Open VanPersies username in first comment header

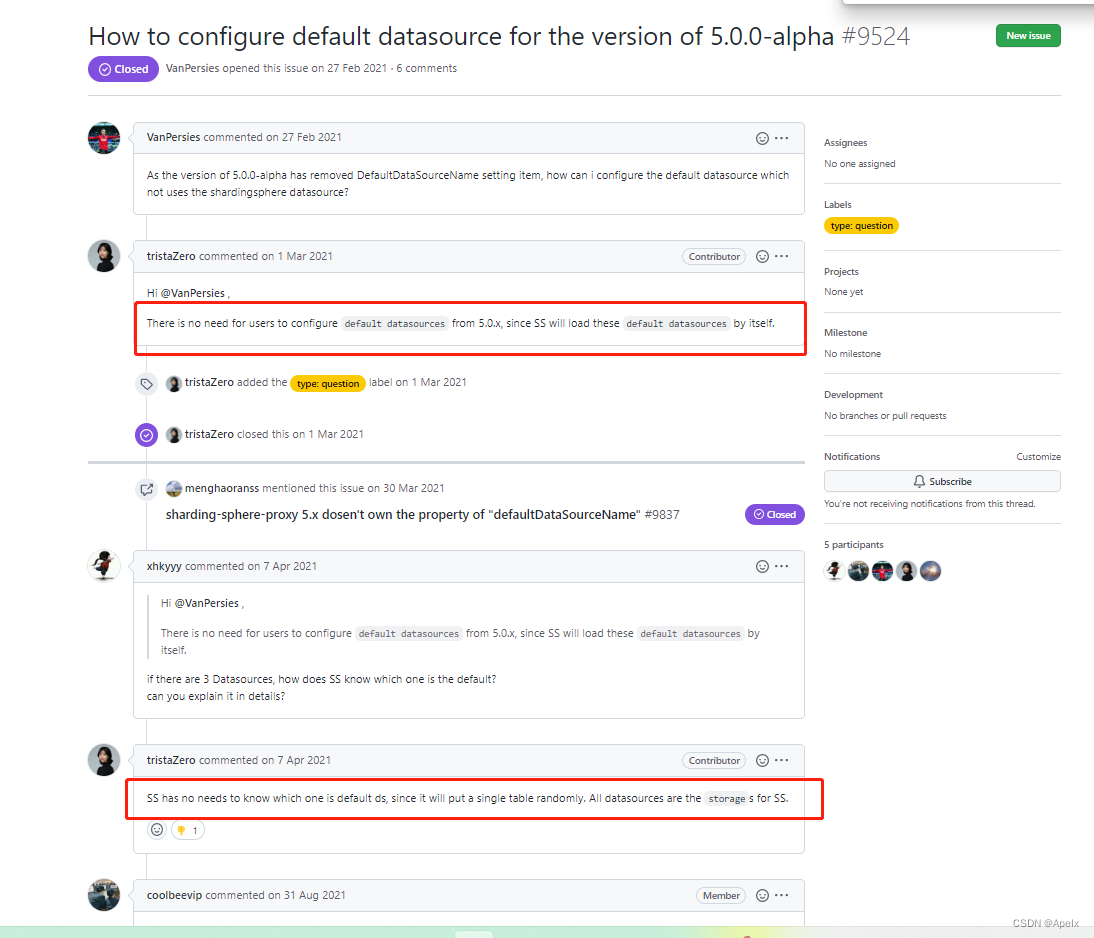click(174, 137)
